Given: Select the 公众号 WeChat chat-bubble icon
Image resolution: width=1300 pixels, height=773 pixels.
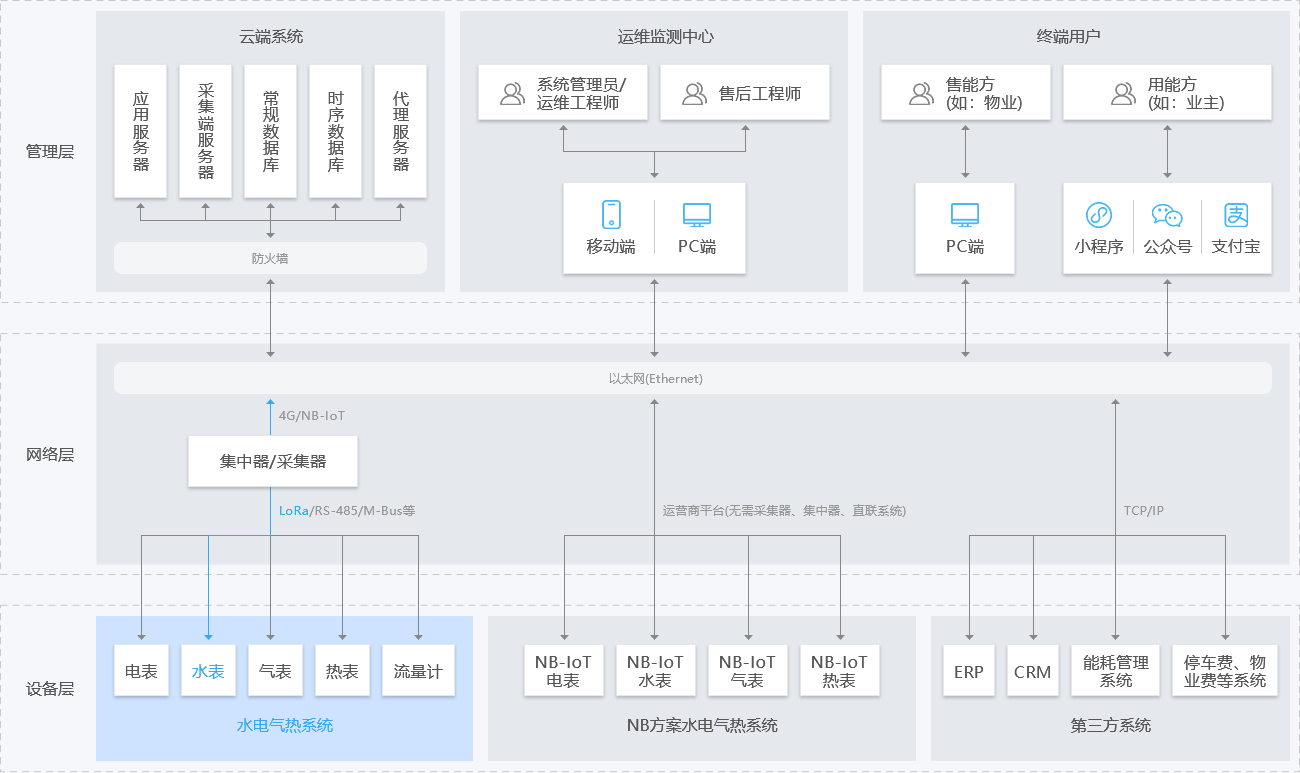Looking at the screenshot, I should coord(1167,215).
